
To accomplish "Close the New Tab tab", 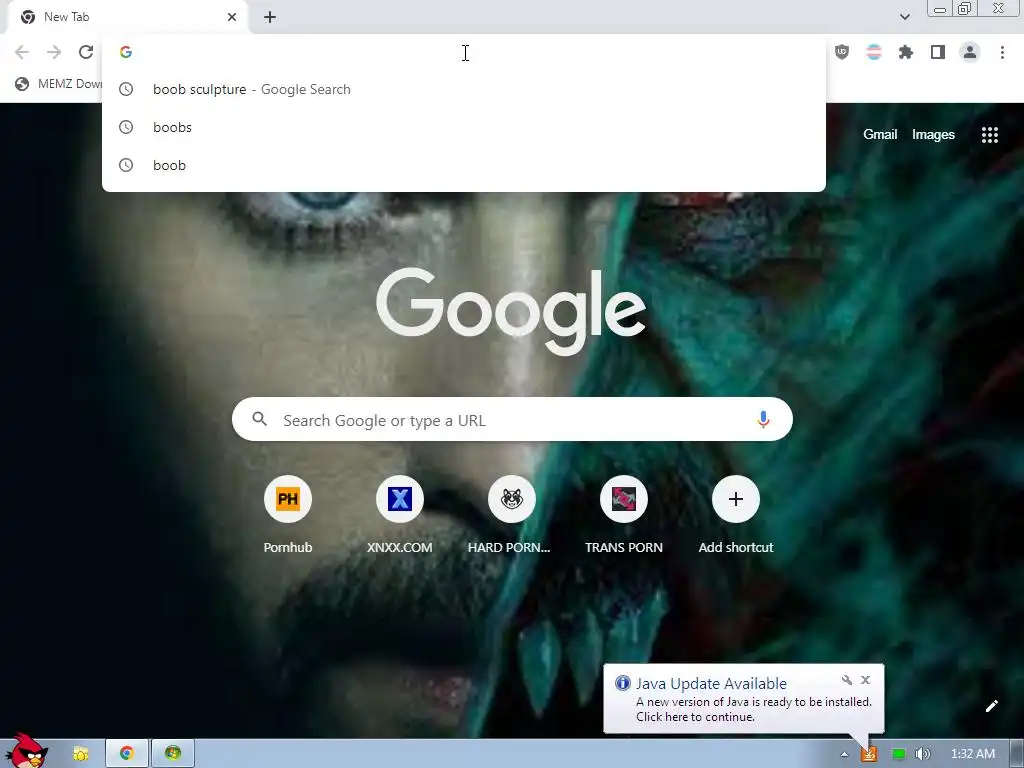I will (x=232, y=17).
